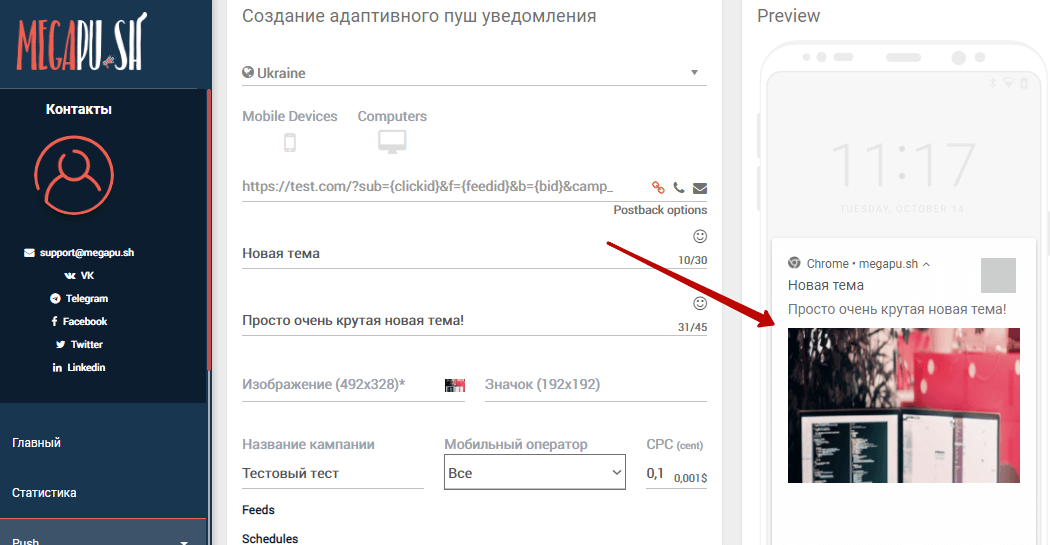Open the Главный sidebar menu item

coord(36,443)
